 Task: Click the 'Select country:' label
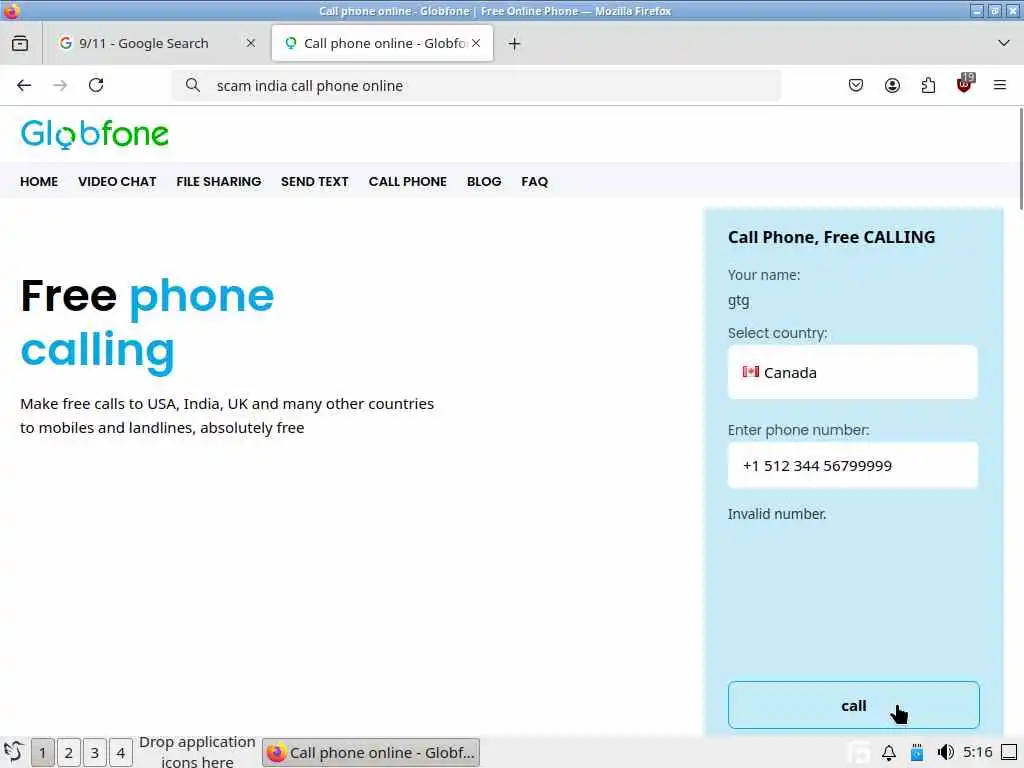click(777, 333)
